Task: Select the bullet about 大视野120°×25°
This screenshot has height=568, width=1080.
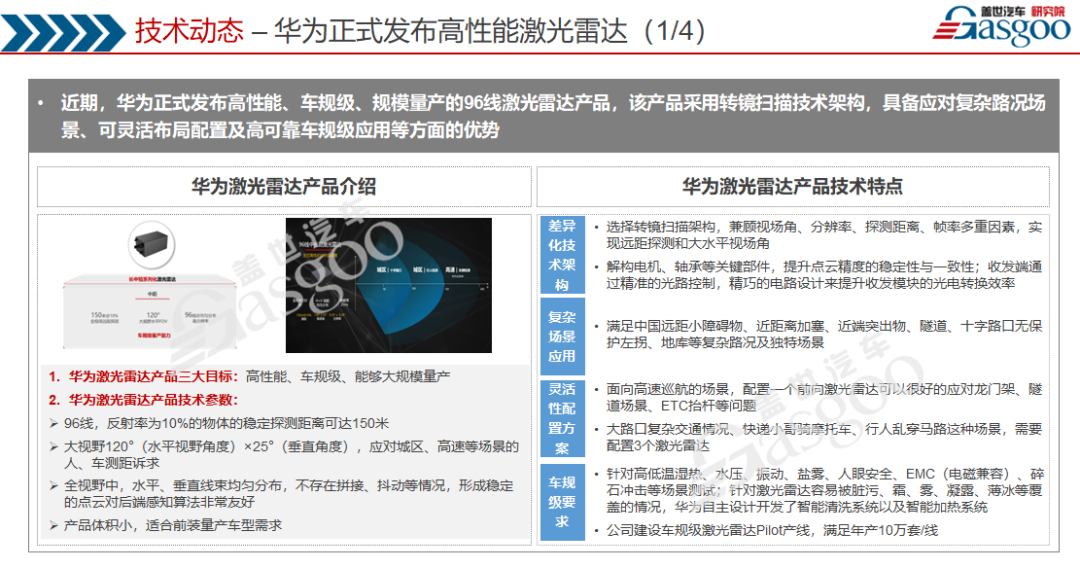Action: 284,454
